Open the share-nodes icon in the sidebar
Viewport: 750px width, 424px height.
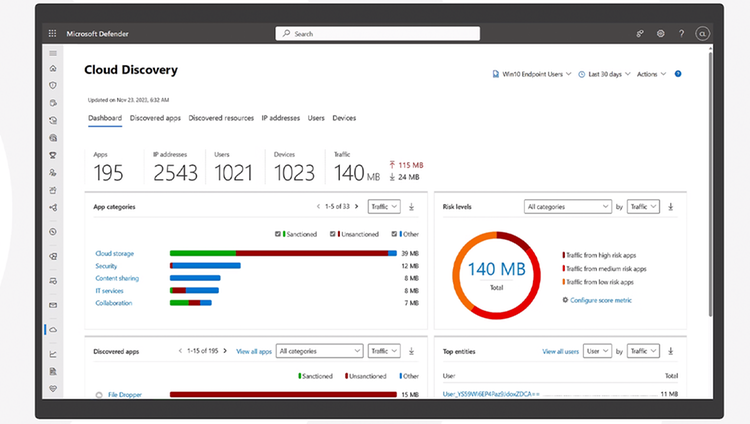[53, 207]
